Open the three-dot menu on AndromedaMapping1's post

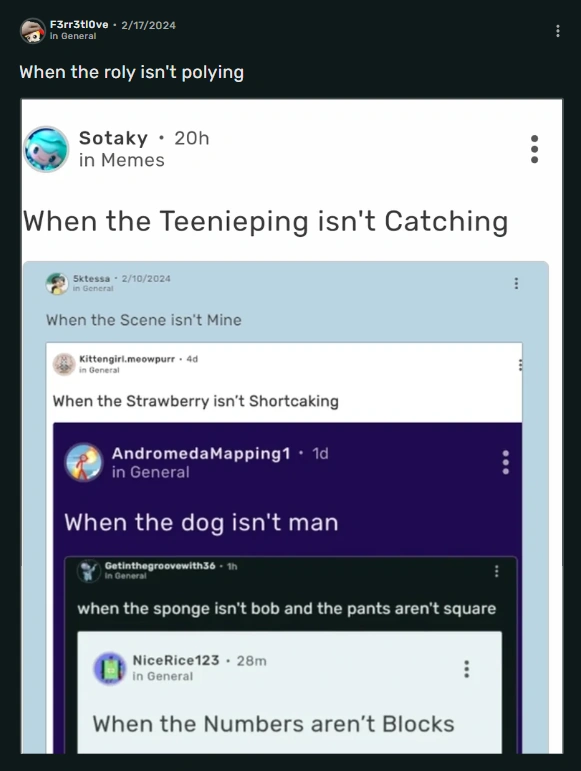[505, 462]
